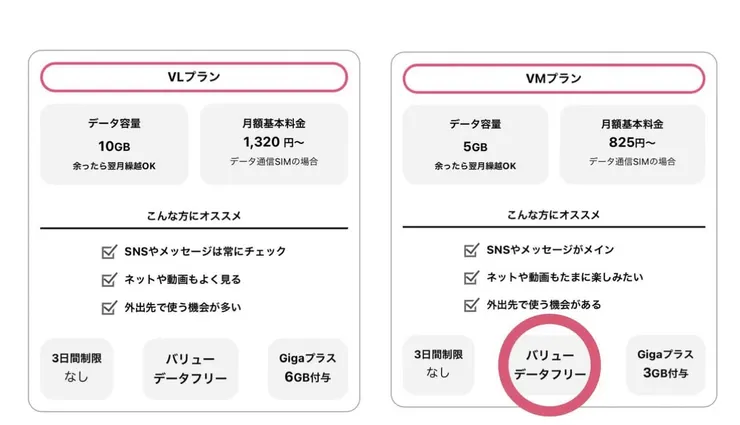740x425 pixels.
Task: Click the VM plan 5GB data capacity box
Action: [476, 145]
